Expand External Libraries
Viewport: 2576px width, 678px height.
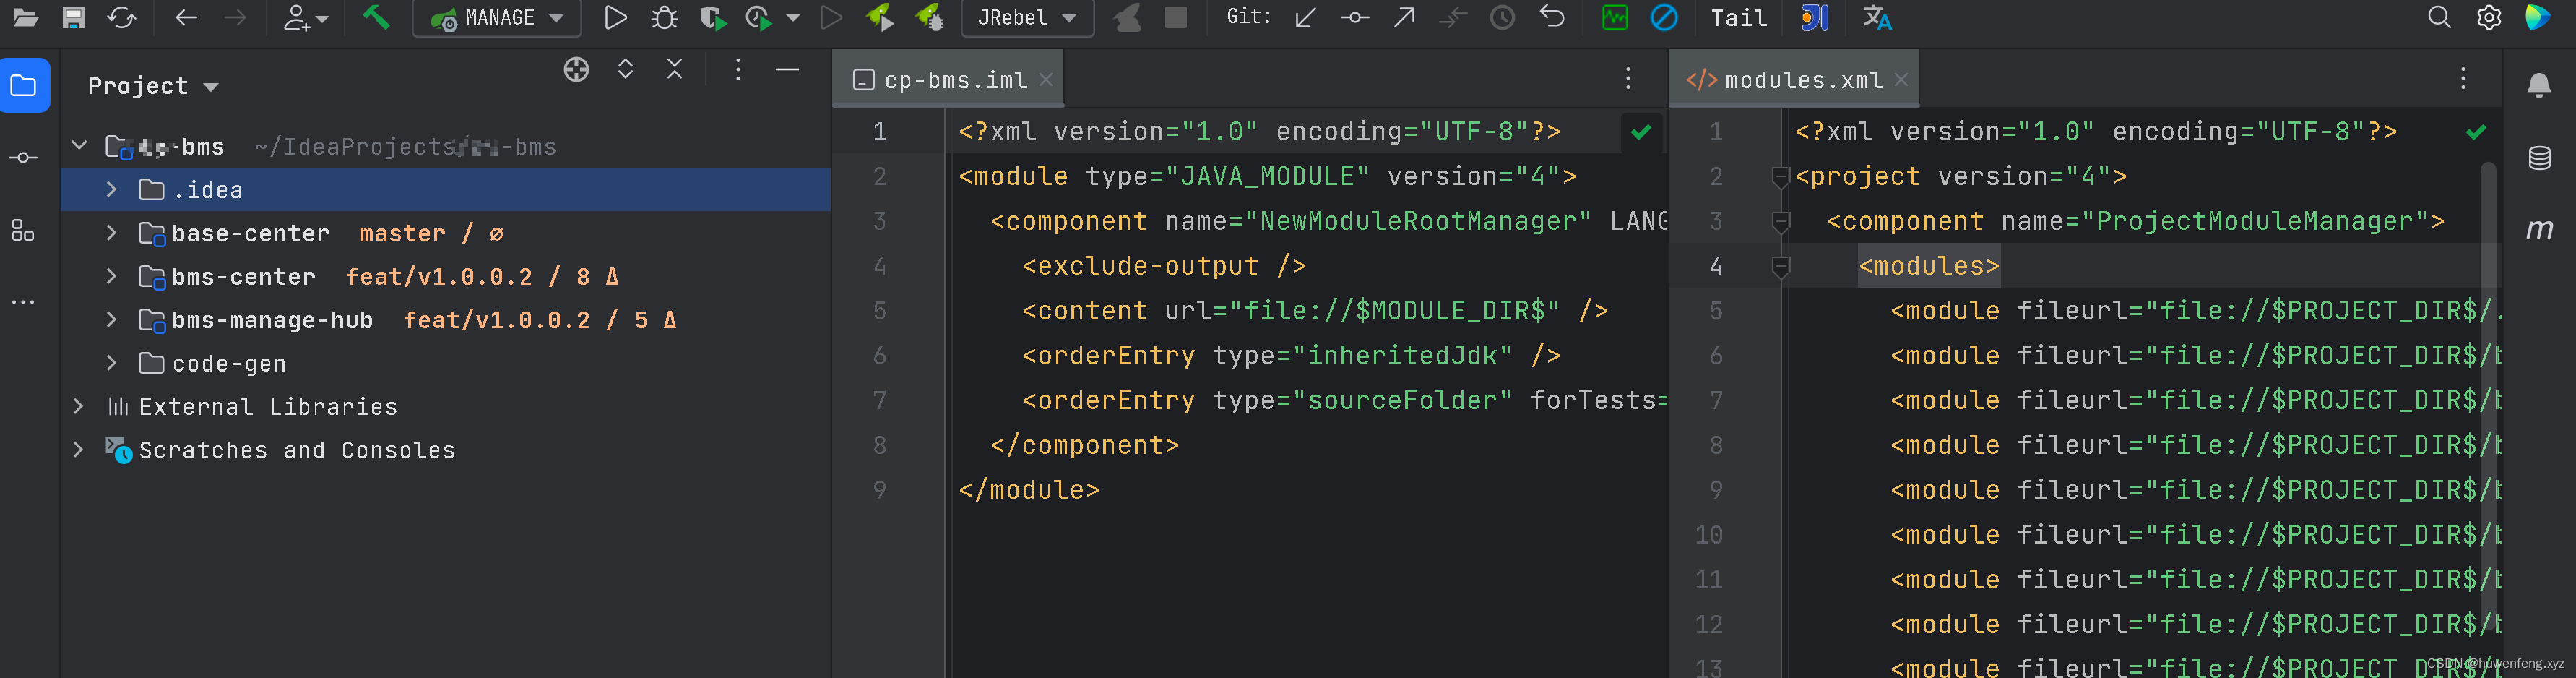coord(79,406)
